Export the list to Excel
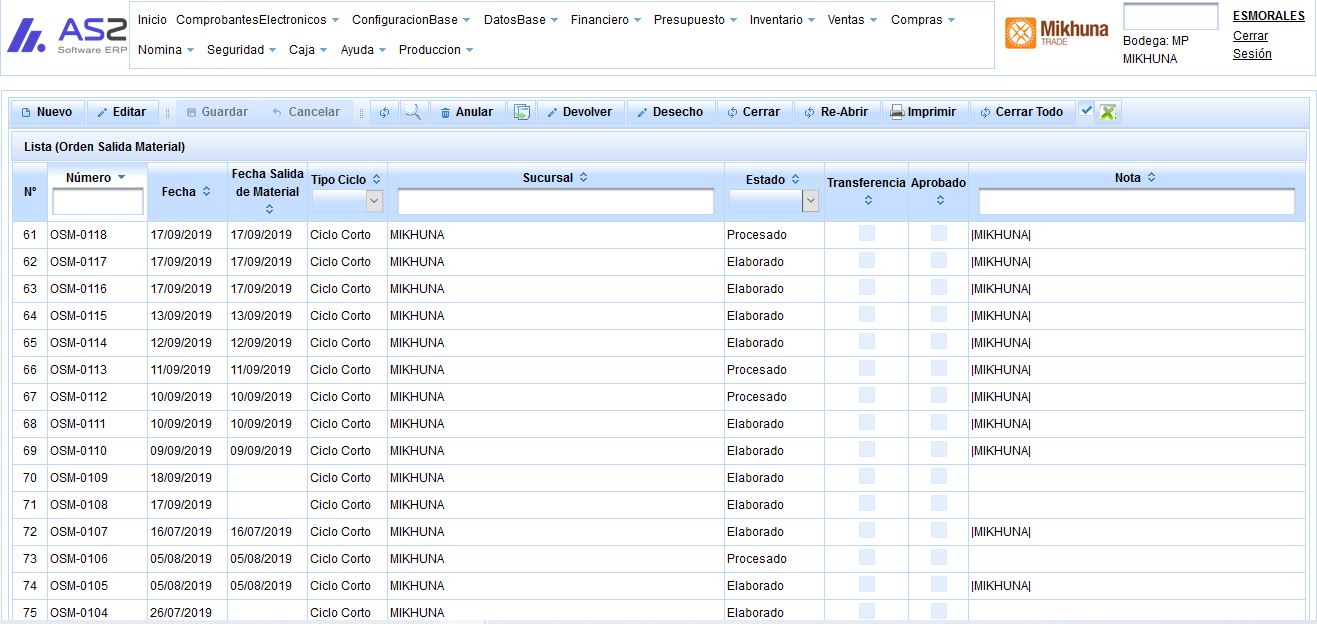This screenshot has height=624, width=1317. point(1105,111)
